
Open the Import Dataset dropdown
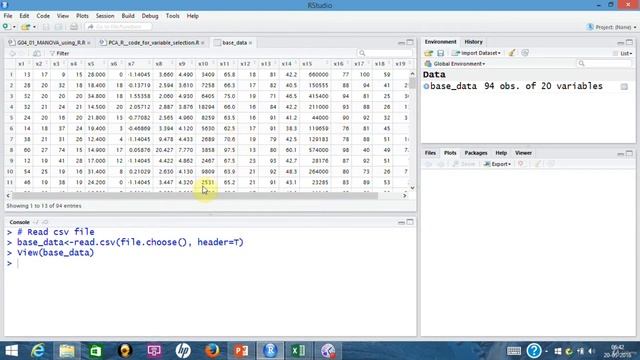(x=476, y=53)
